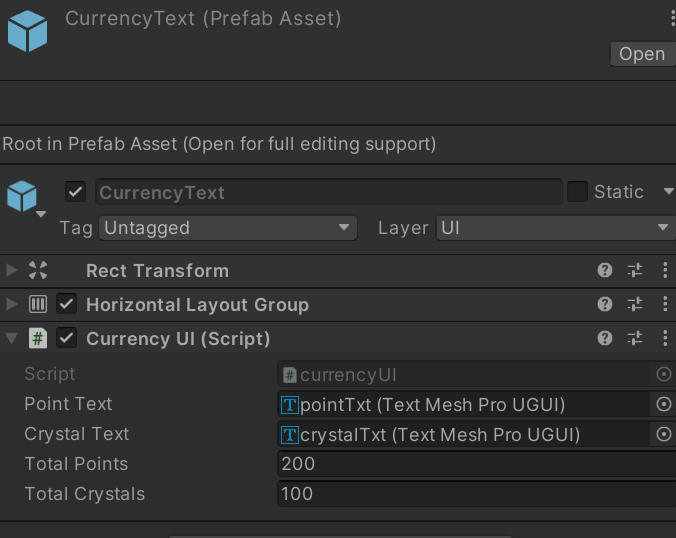
Task: Open Horizontal Layout Group help reference
Action: [x=604, y=304]
